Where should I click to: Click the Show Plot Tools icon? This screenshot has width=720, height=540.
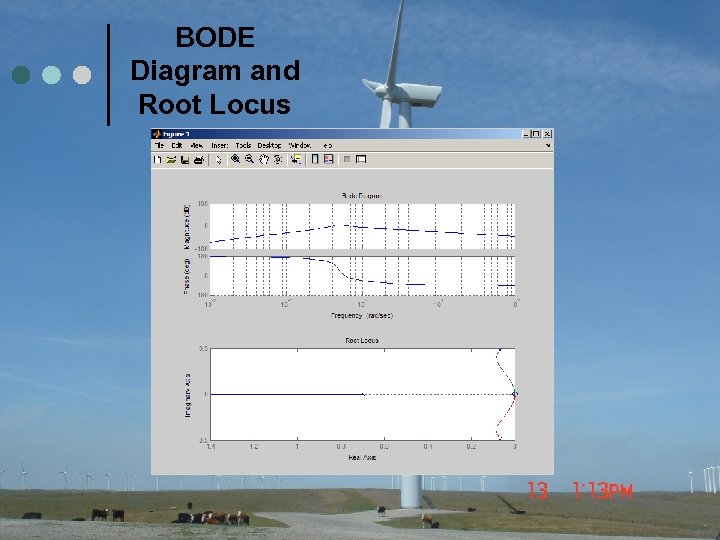coord(361,159)
